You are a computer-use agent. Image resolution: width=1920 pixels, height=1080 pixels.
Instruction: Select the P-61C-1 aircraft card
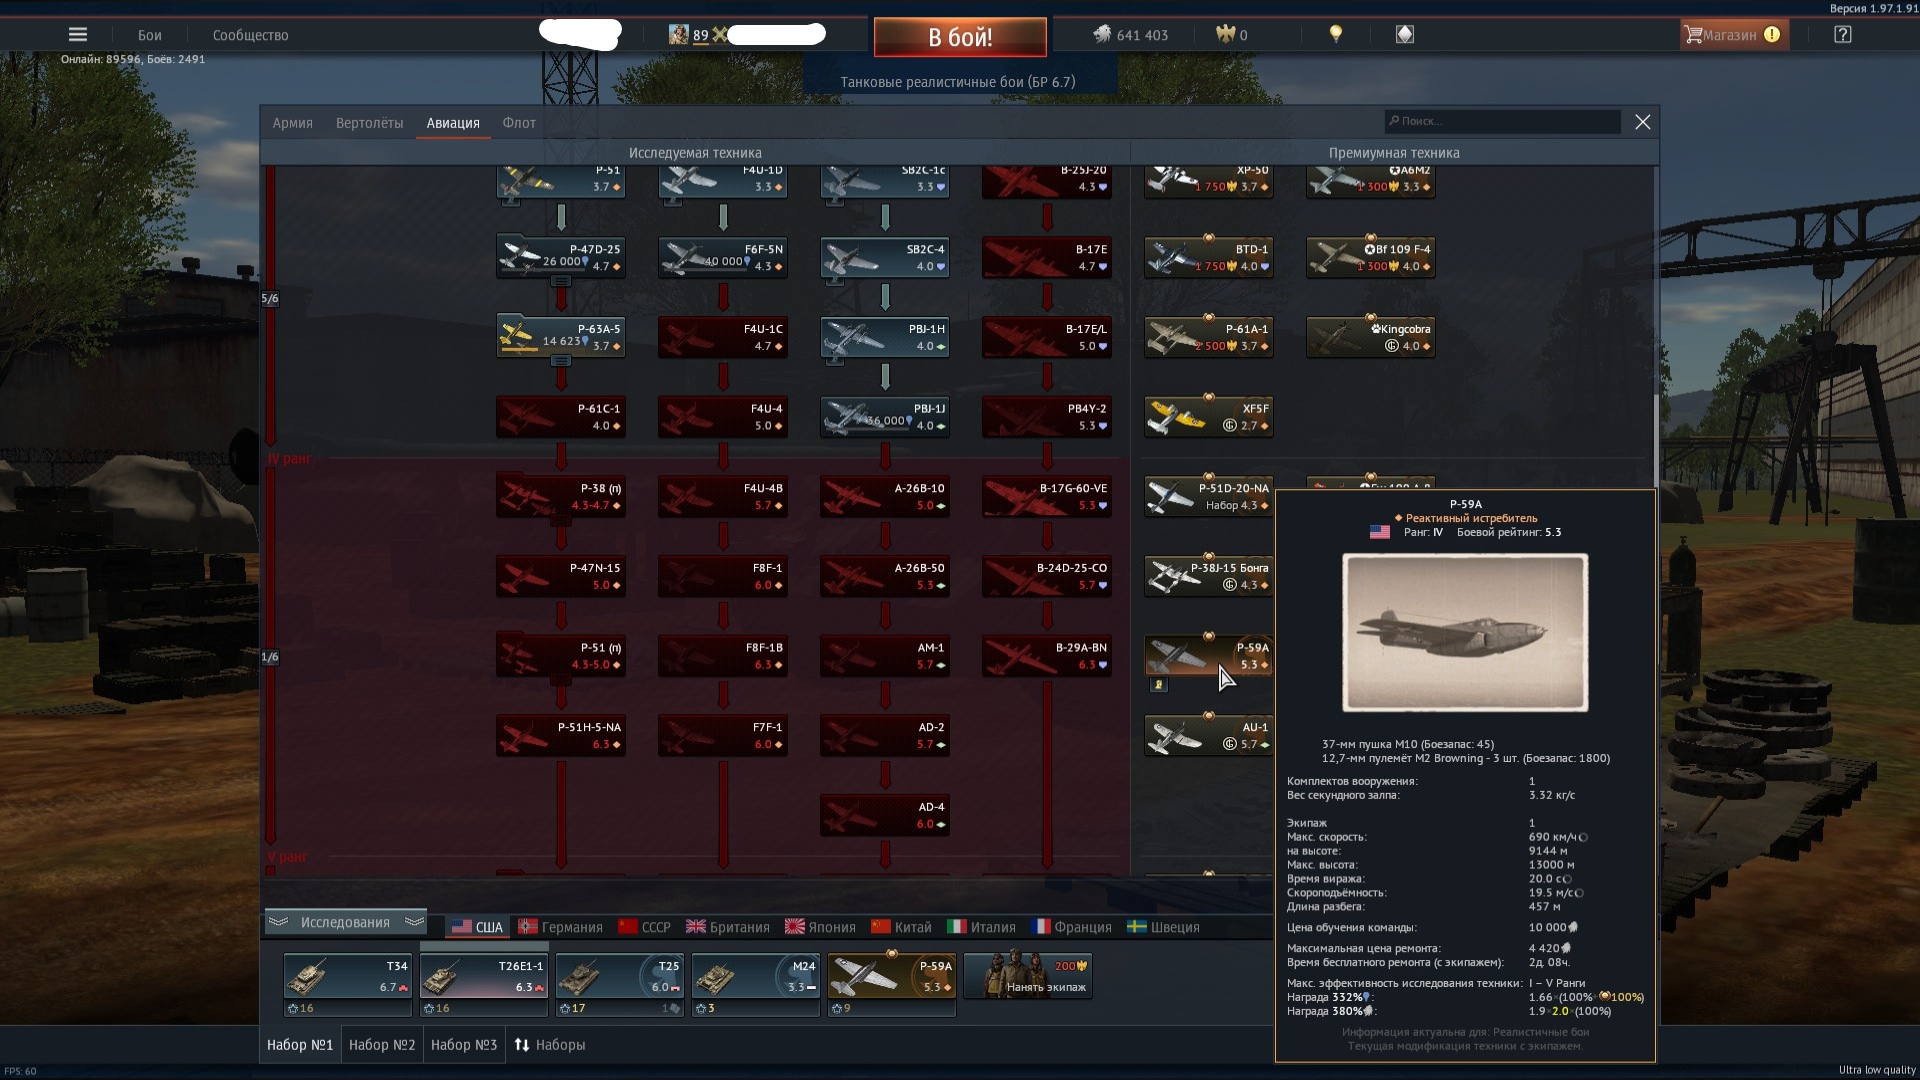[561, 417]
